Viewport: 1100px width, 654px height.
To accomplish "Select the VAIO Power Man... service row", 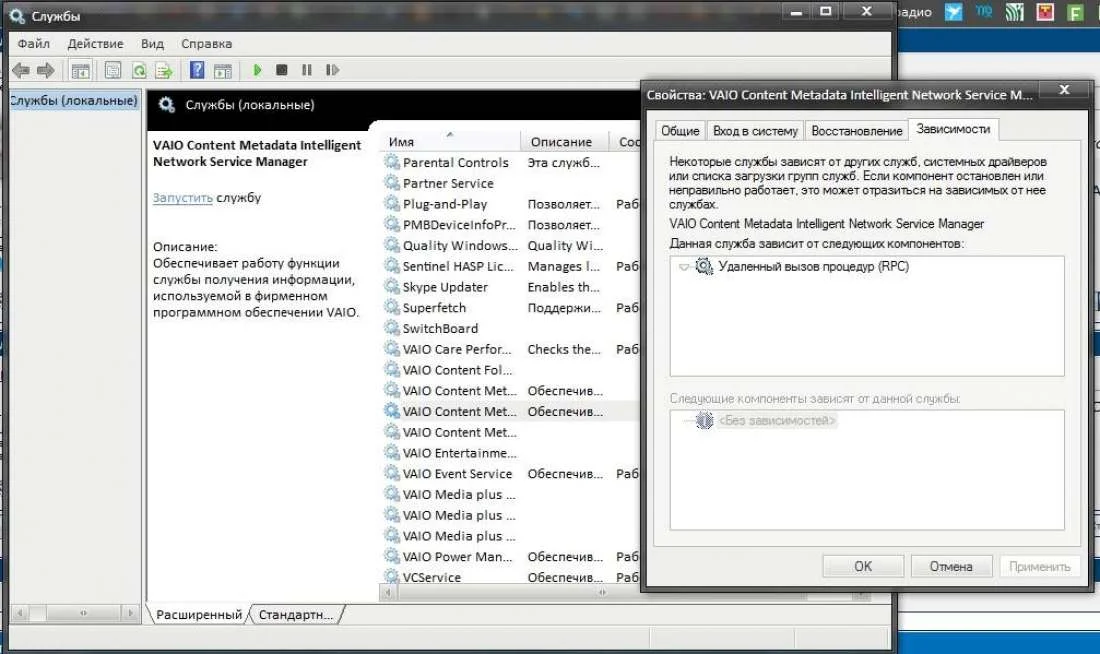I will coord(511,556).
